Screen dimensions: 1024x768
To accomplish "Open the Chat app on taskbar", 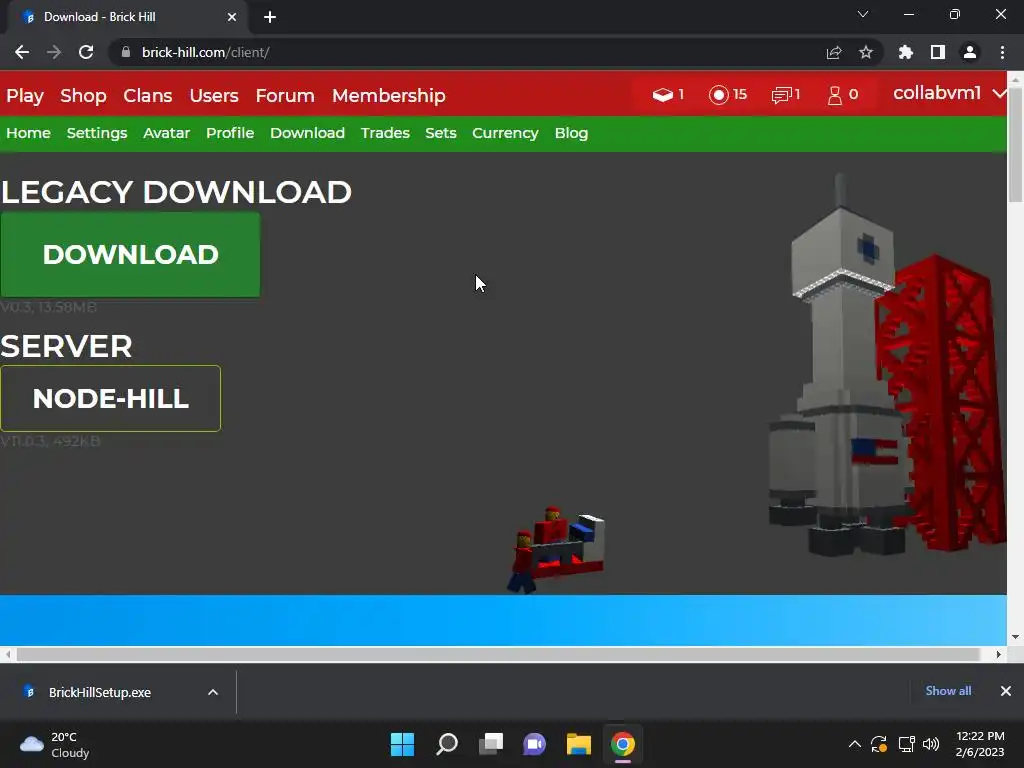I will pos(534,744).
